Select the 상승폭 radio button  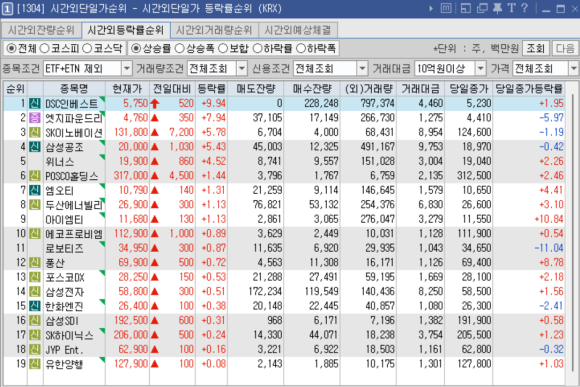(x=179, y=48)
